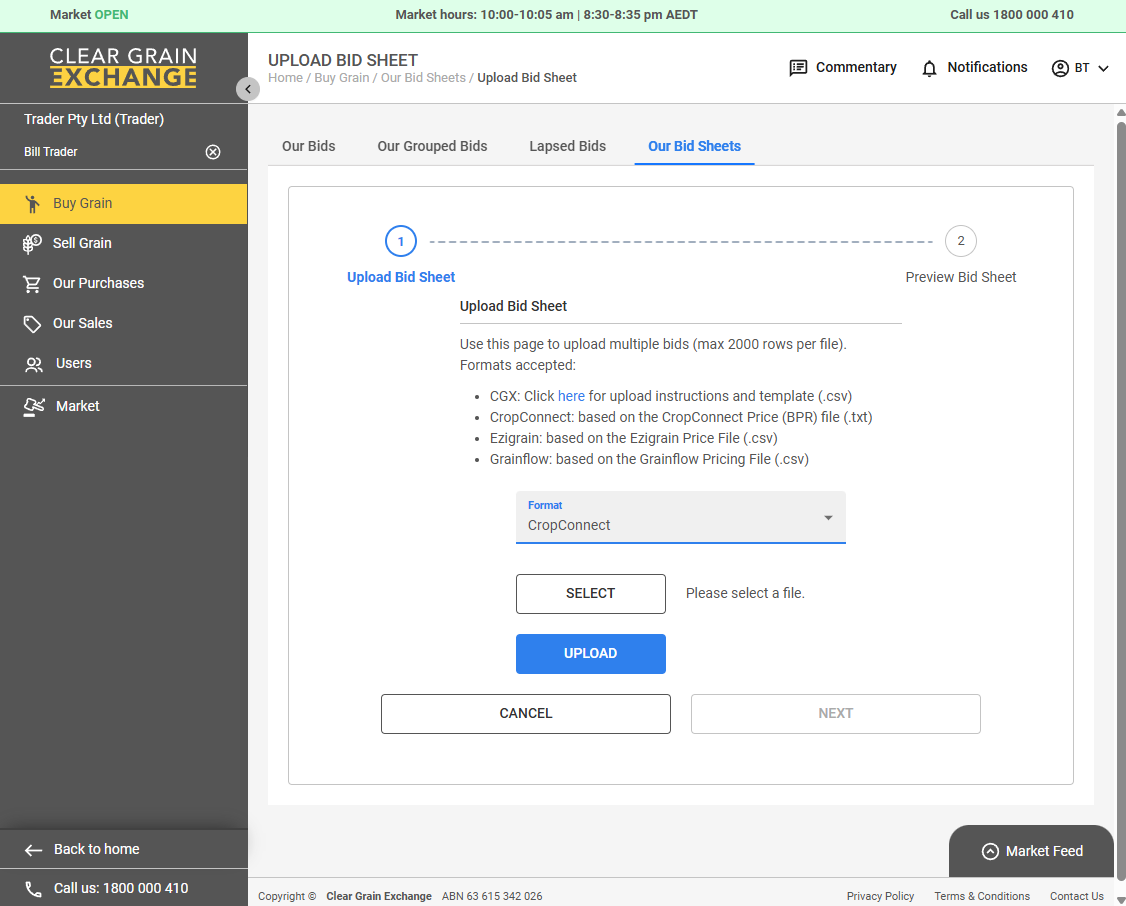Image resolution: width=1126 pixels, height=906 pixels.
Task: Open the Privacy Policy footer link
Action: (x=880, y=896)
